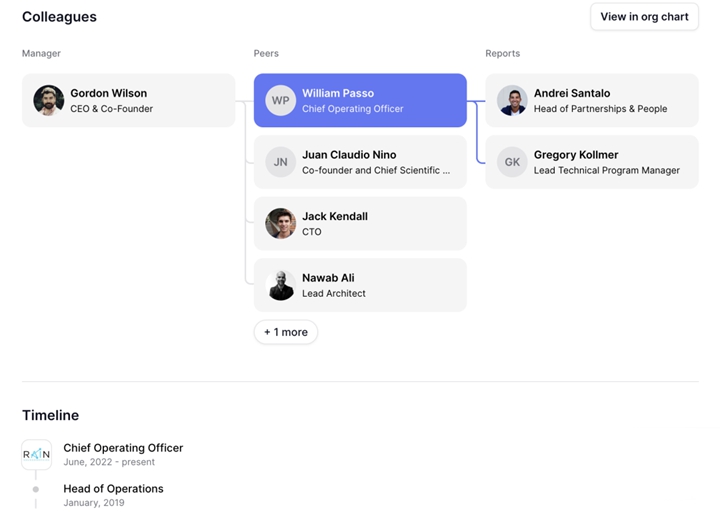Open Gregory Kollmer's name link

576,154
